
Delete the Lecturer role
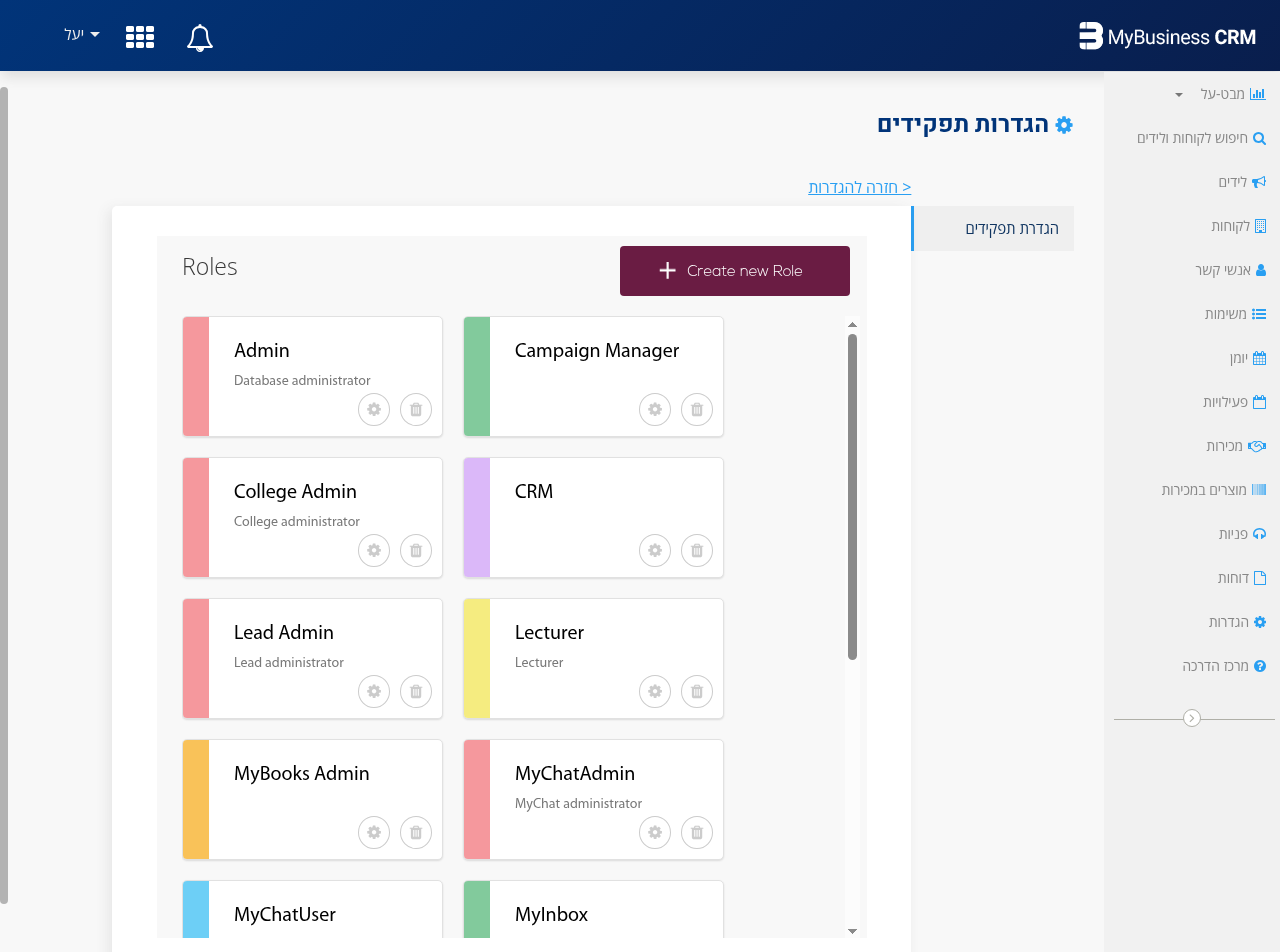pos(697,691)
